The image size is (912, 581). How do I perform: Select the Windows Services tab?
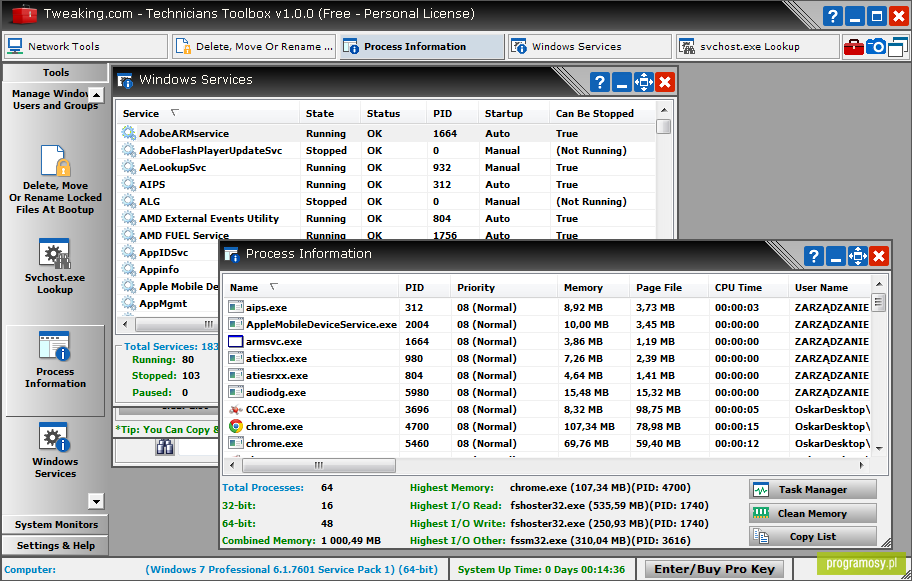pyautogui.click(x=590, y=47)
